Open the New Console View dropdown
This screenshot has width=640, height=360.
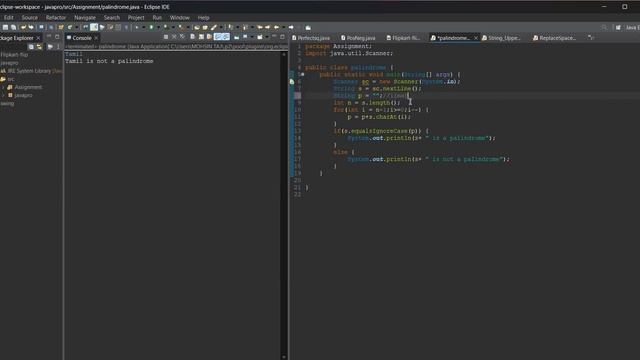267,37
